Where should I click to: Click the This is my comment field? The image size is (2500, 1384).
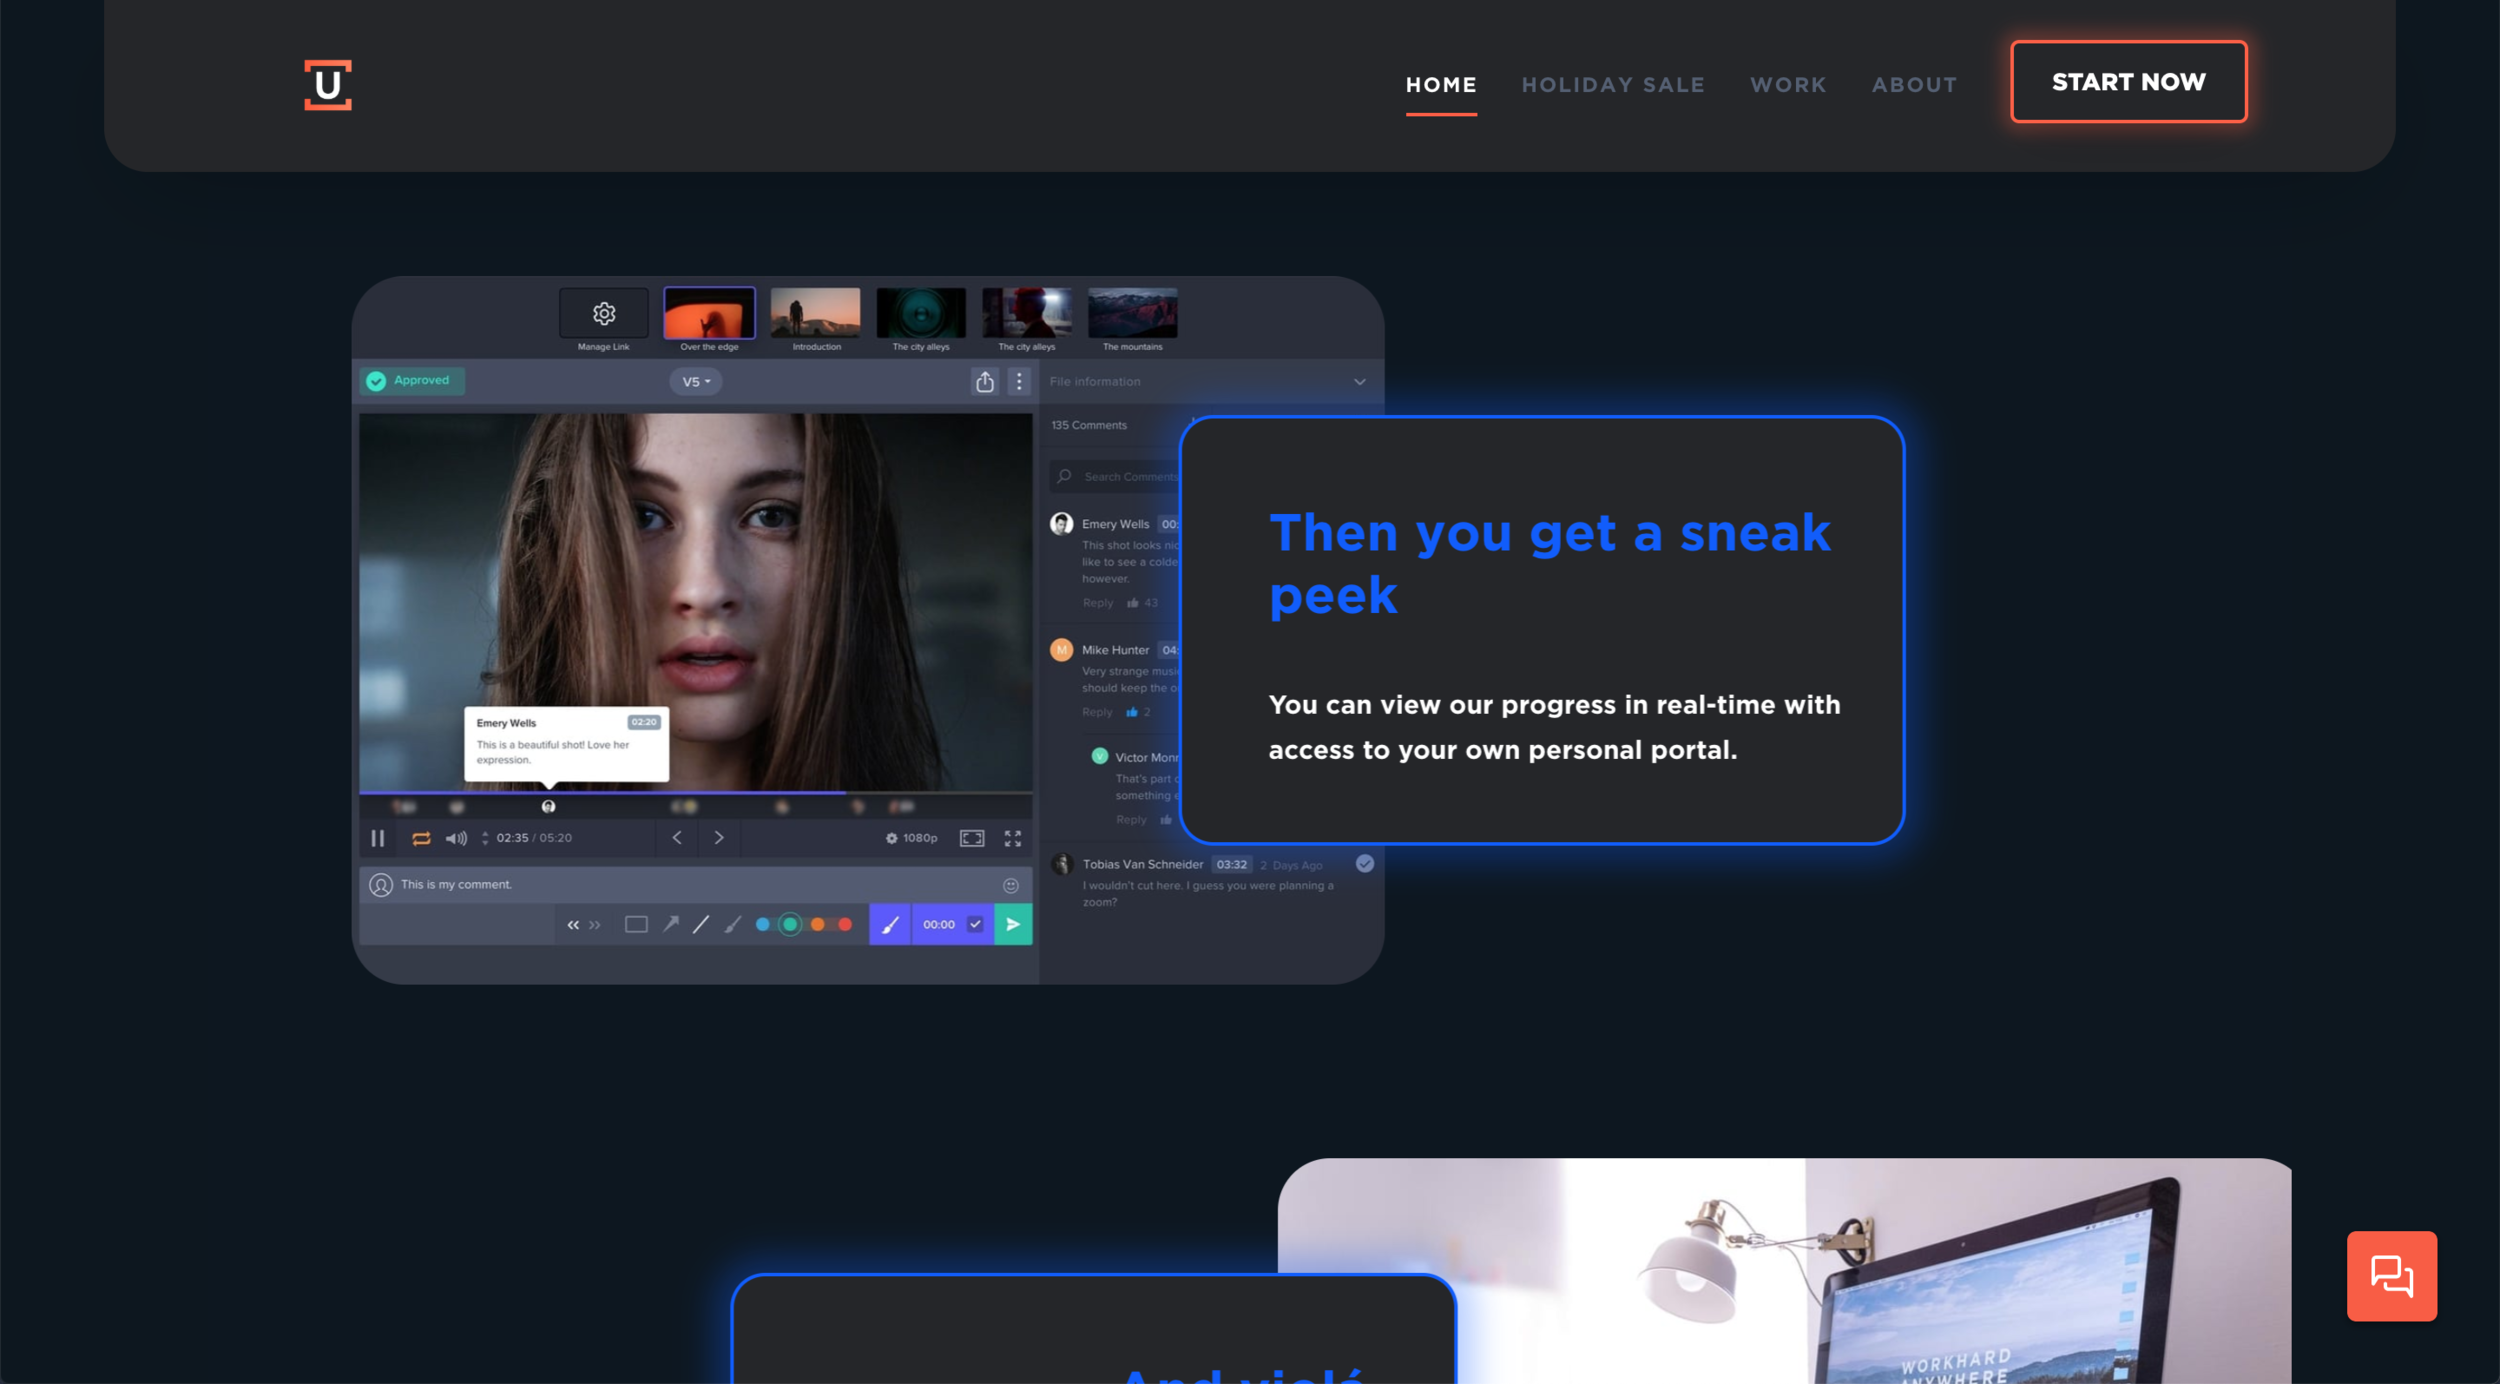pos(696,885)
